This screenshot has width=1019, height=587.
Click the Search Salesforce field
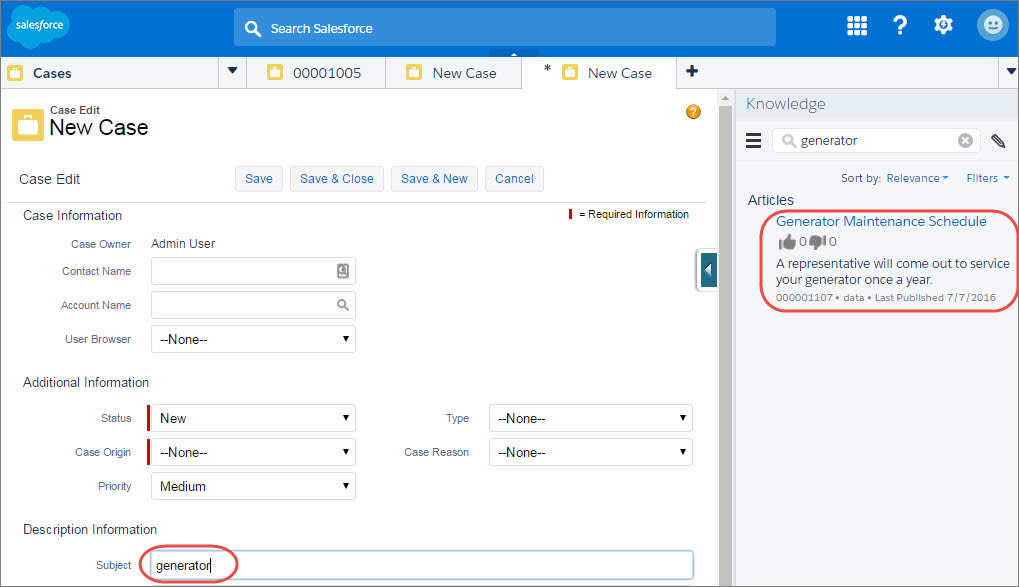click(x=504, y=28)
